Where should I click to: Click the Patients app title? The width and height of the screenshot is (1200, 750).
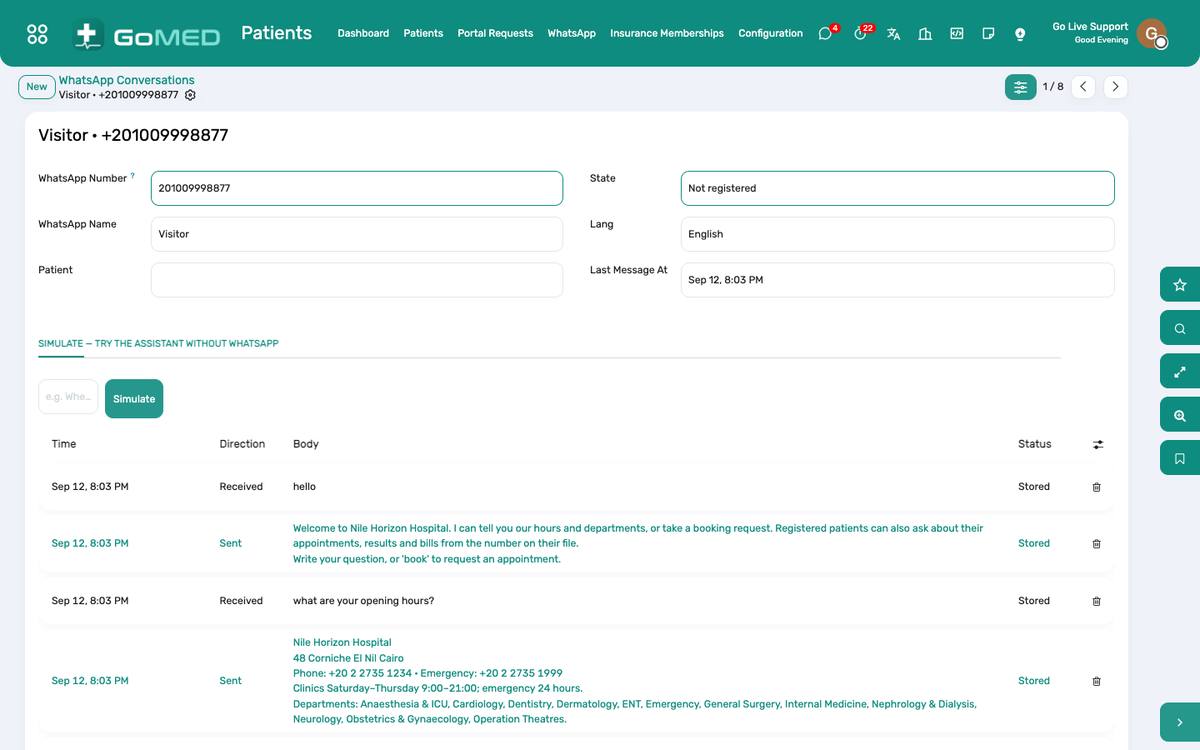(x=276, y=33)
